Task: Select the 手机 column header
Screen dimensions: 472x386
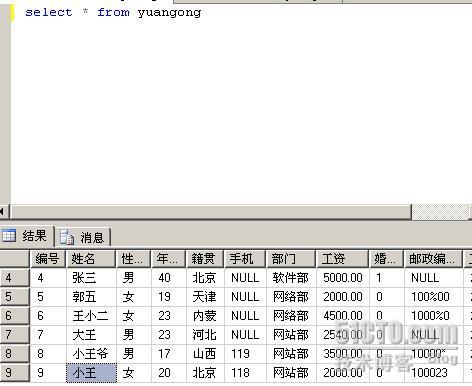Action: (245, 259)
